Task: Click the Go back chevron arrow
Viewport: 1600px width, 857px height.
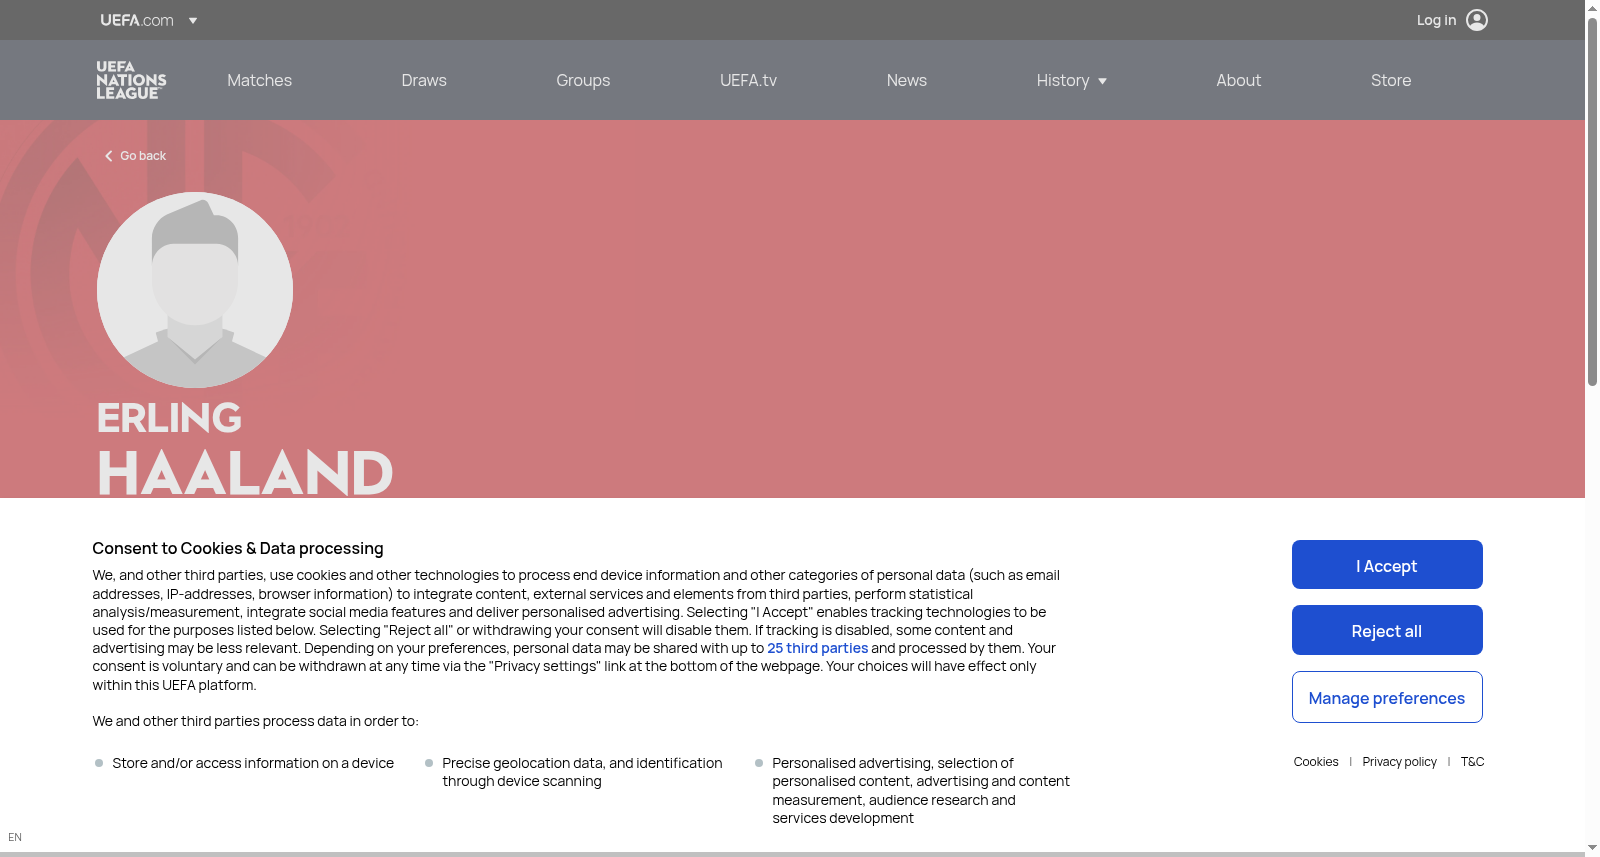Action: (x=109, y=156)
